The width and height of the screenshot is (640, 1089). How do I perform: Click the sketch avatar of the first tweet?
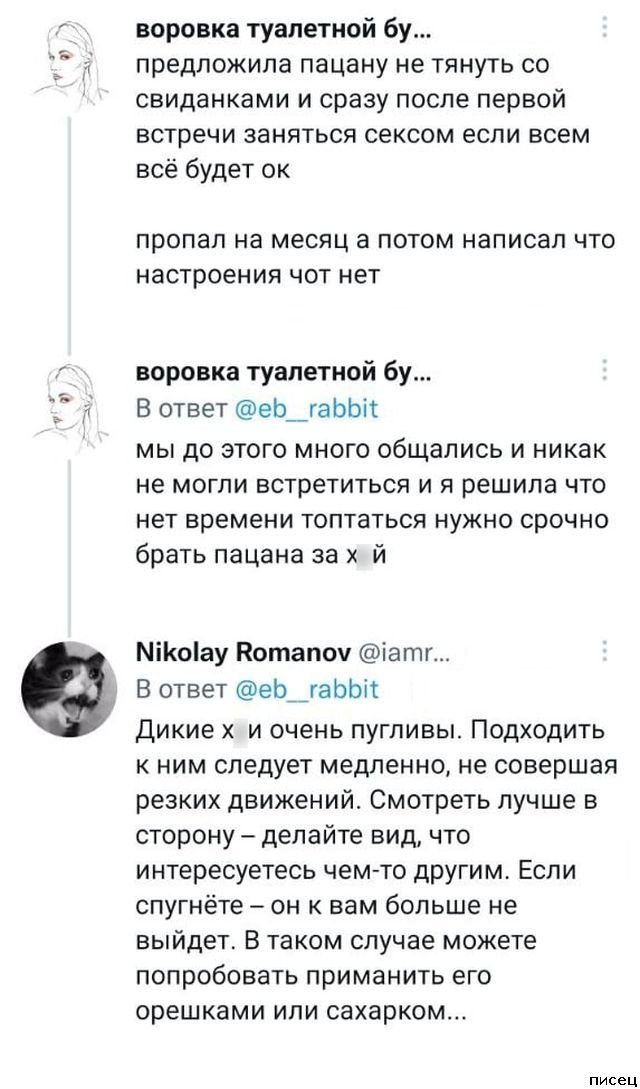pos(72,64)
